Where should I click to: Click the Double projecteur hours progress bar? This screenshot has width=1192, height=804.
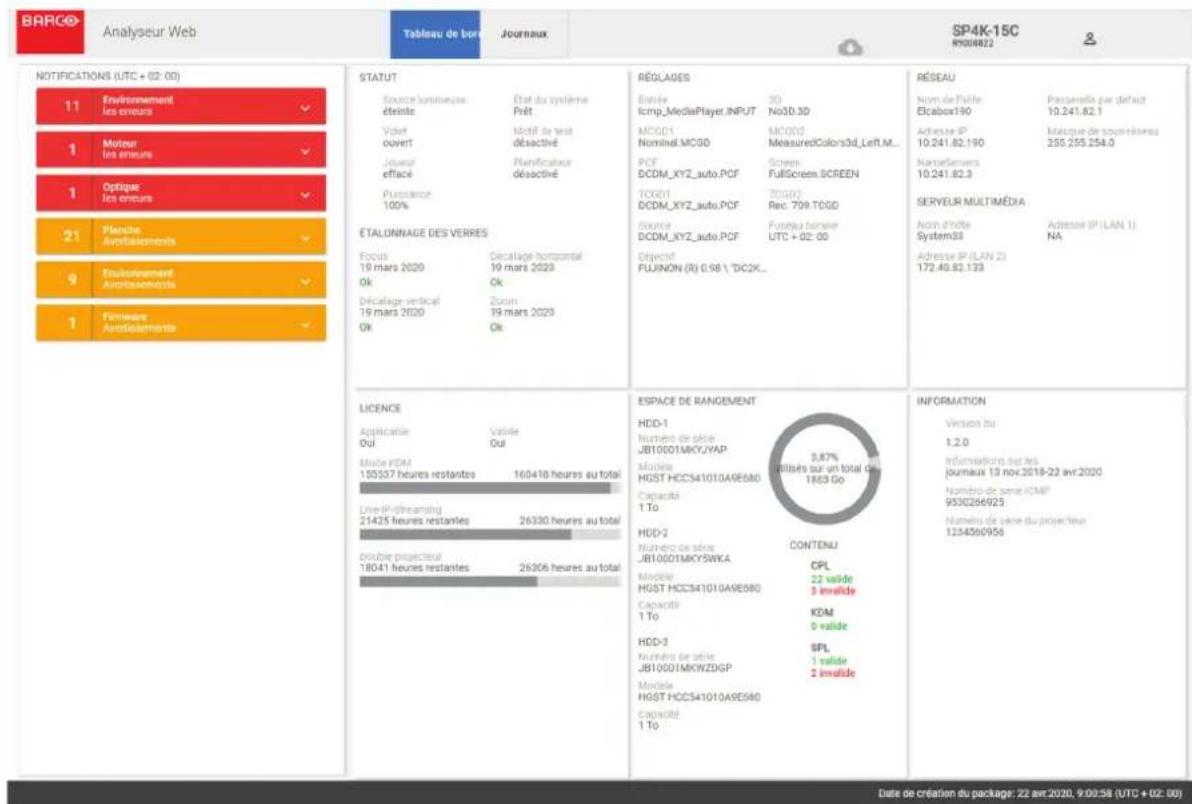click(x=490, y=581)
